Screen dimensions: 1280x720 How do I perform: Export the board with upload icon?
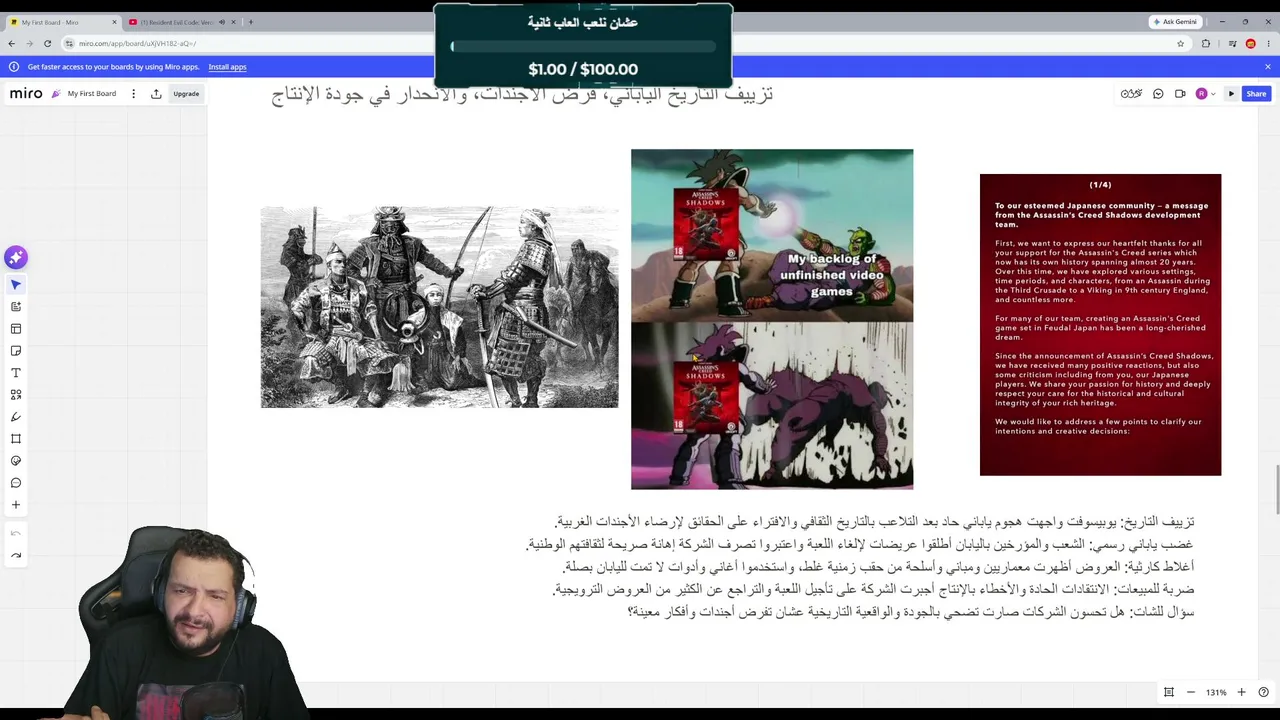tap(156, 94)
